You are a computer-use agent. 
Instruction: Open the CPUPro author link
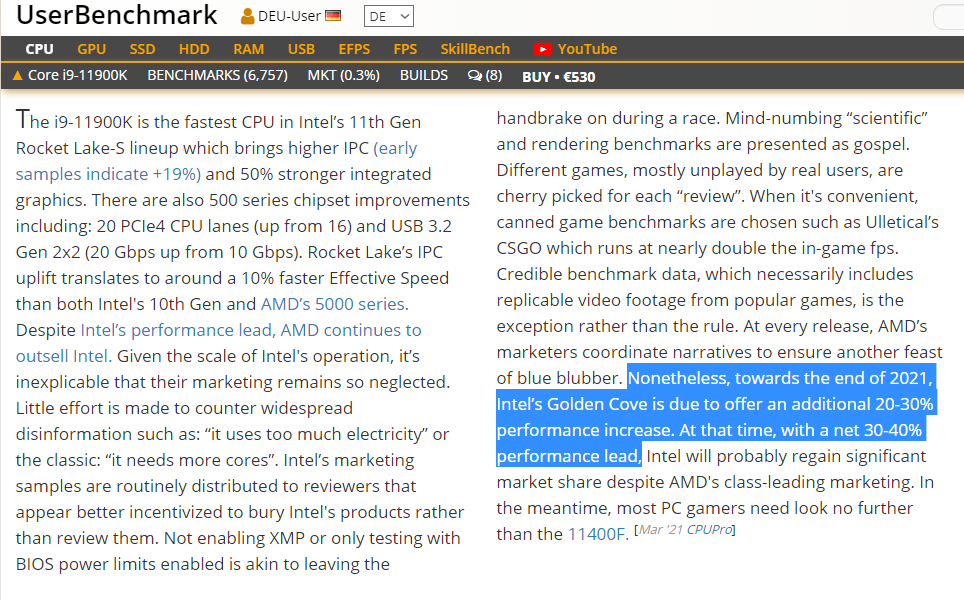[709, 529]
